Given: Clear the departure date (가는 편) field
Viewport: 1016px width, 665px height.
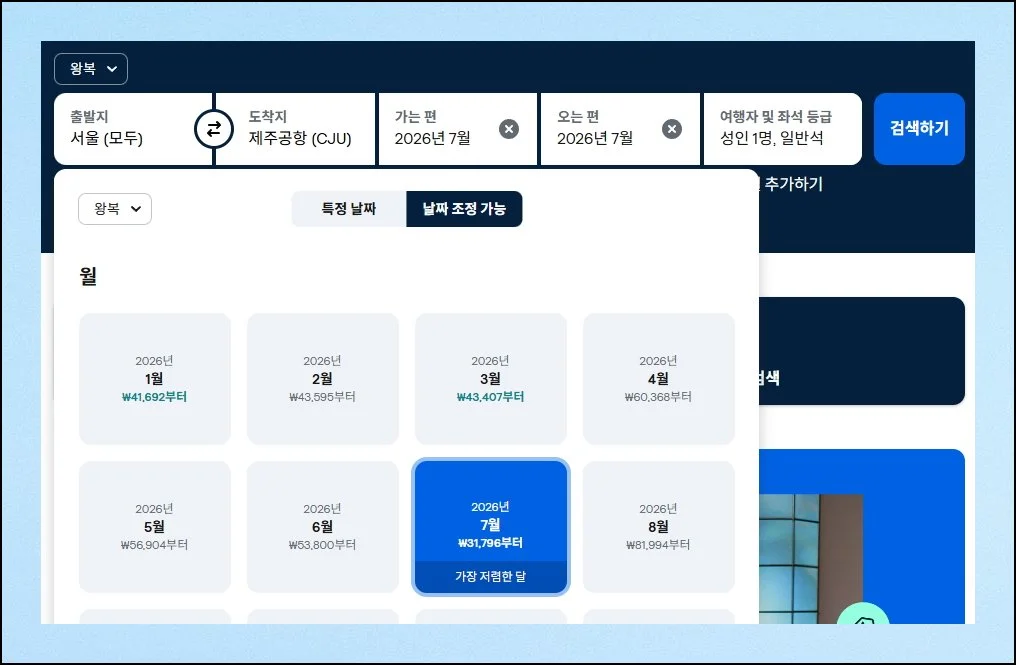Looking at the screenshot, I should pos(509,129).
